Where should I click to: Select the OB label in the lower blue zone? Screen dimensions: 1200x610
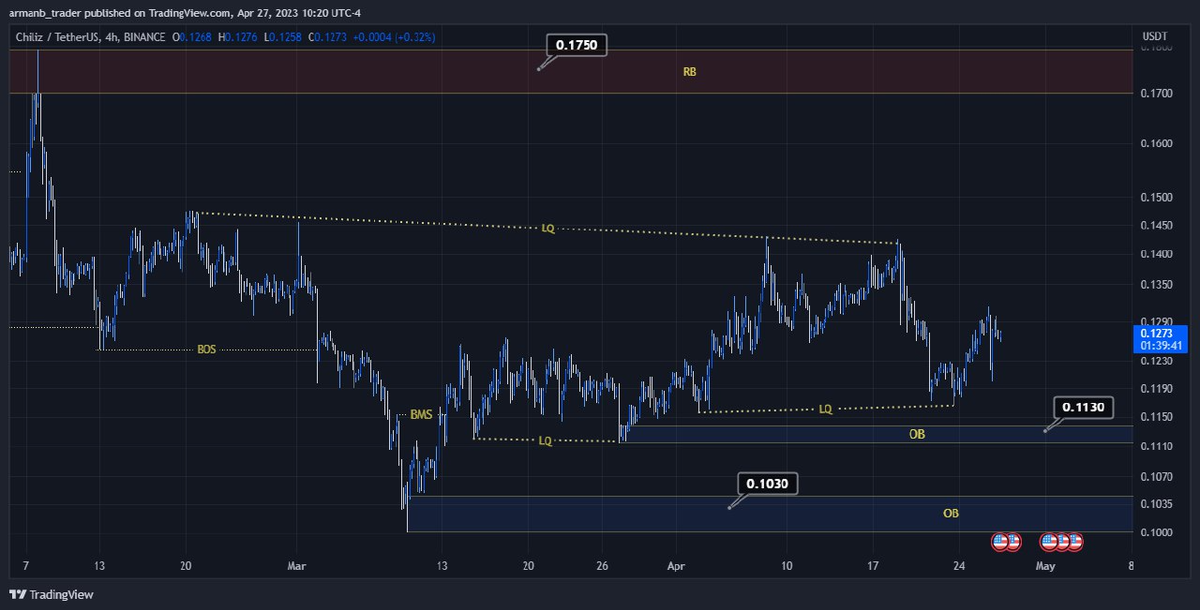(x=950, y=513)
